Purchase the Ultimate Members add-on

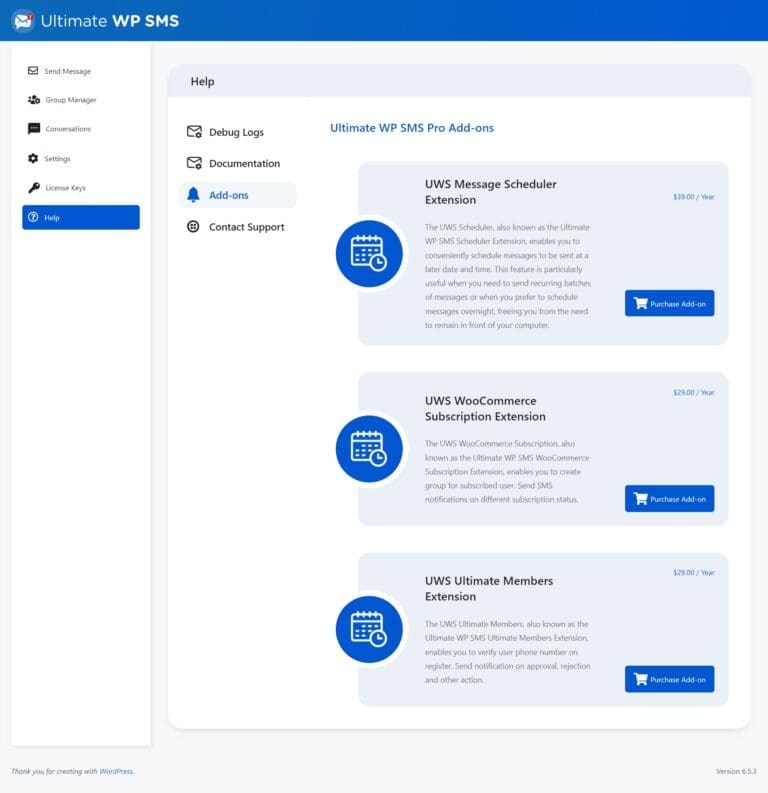pyautogui.click(x=669, y=679)
